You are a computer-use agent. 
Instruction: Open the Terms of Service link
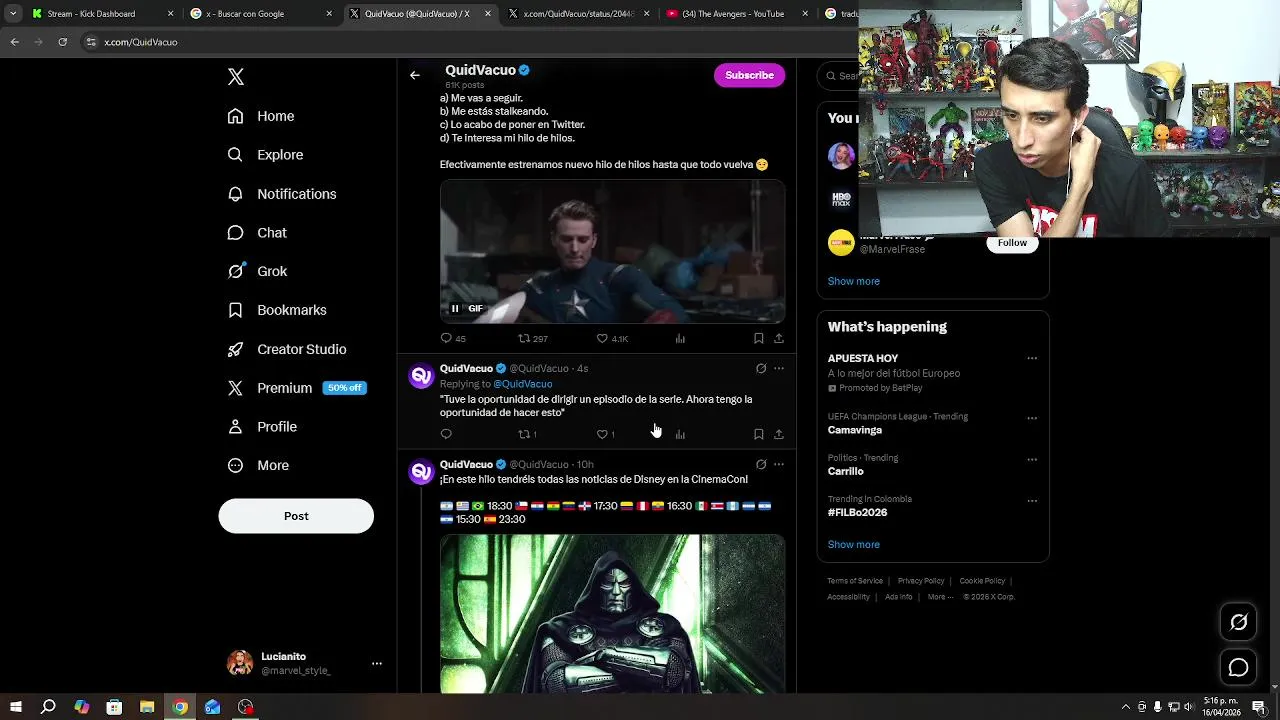coord(855,581)
